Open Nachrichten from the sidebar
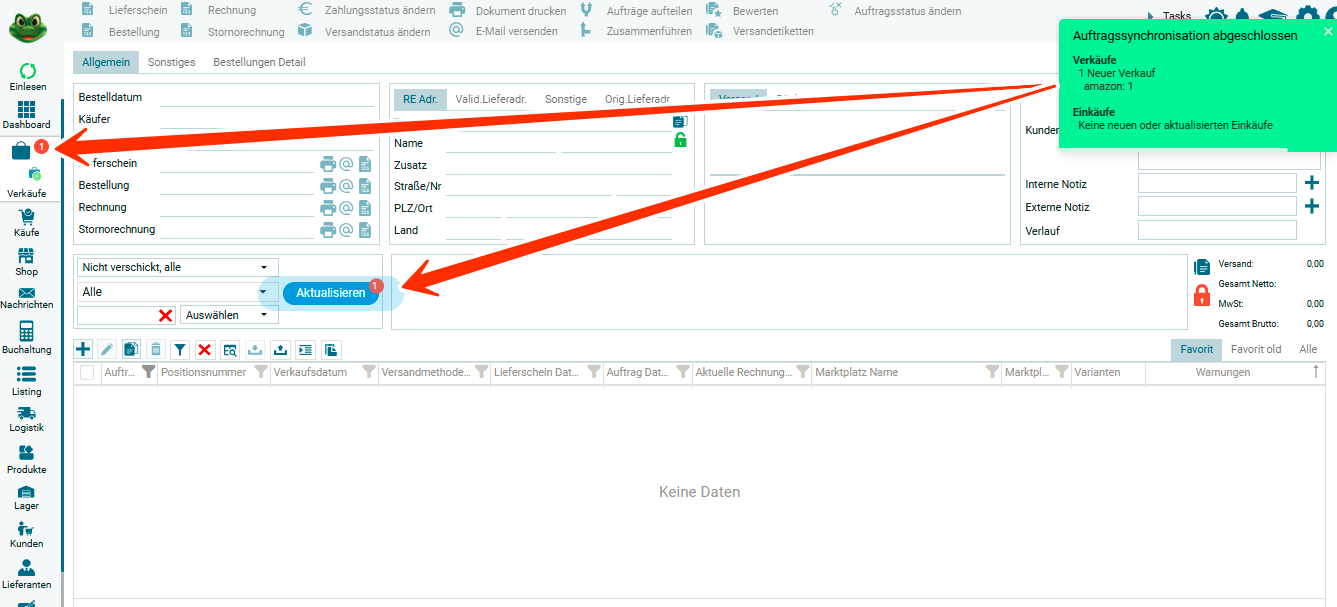 coord(27,294)
